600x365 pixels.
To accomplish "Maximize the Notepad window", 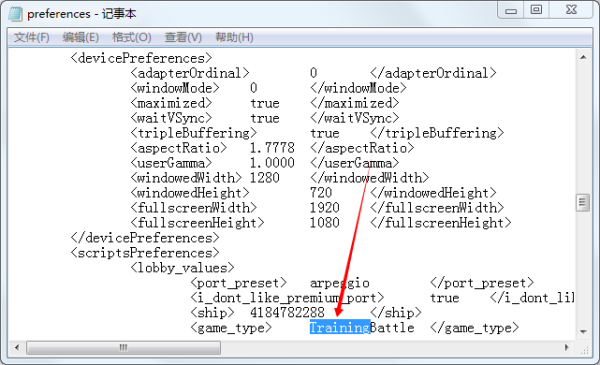I will point(536,10).
